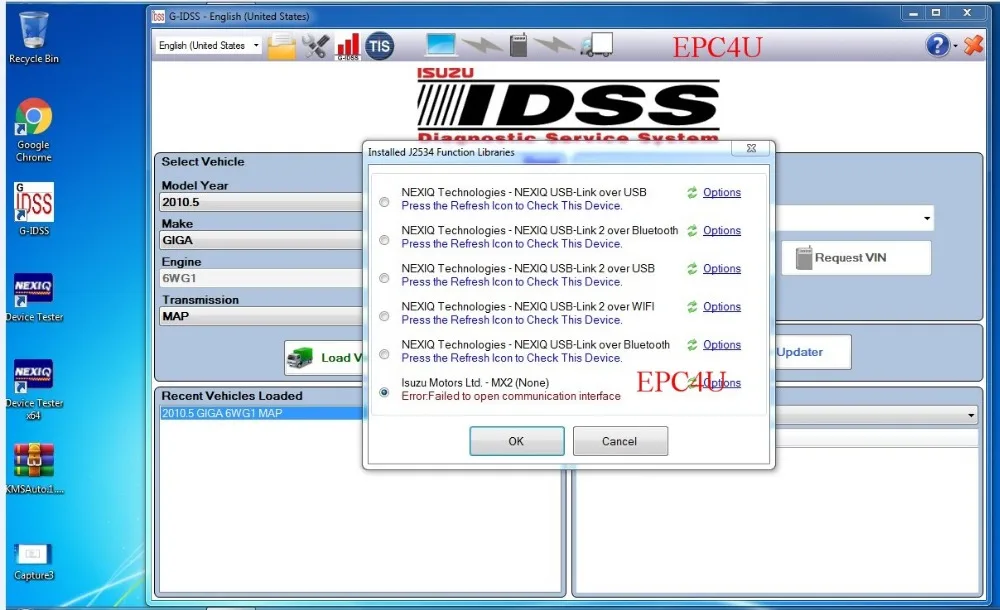The image size is (1000, 610).
Task: Click the laptop computer icon in toolbar
Action: point(441,45)
